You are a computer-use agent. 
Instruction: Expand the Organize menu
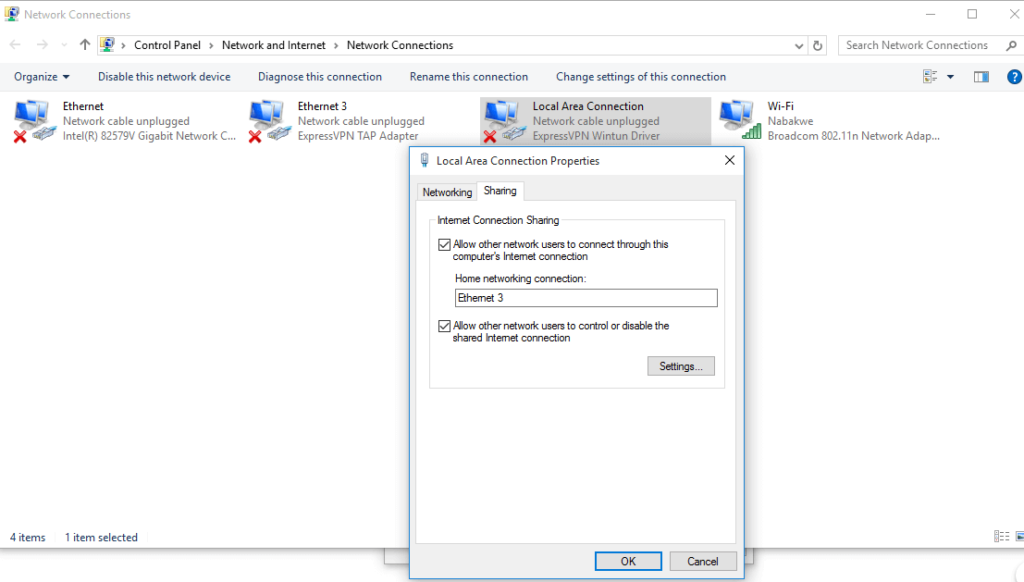(x=42, y=77)
